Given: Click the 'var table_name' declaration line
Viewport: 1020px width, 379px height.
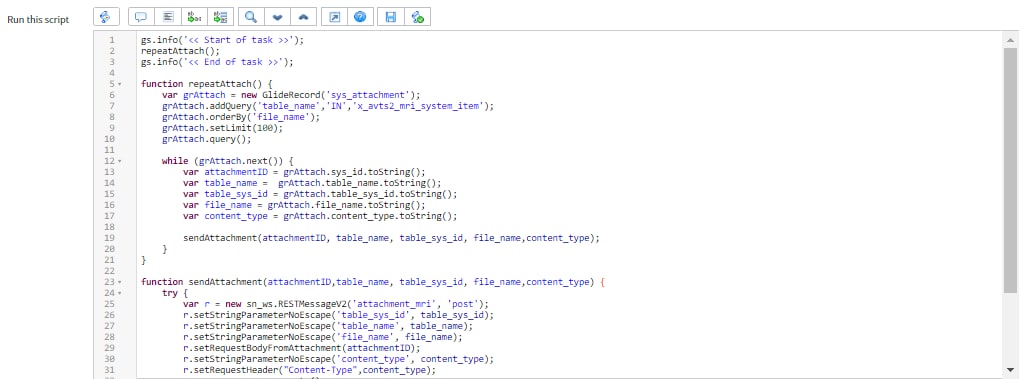Looking at the screenshot, I should pyautogui.click(x=312, y=183).
